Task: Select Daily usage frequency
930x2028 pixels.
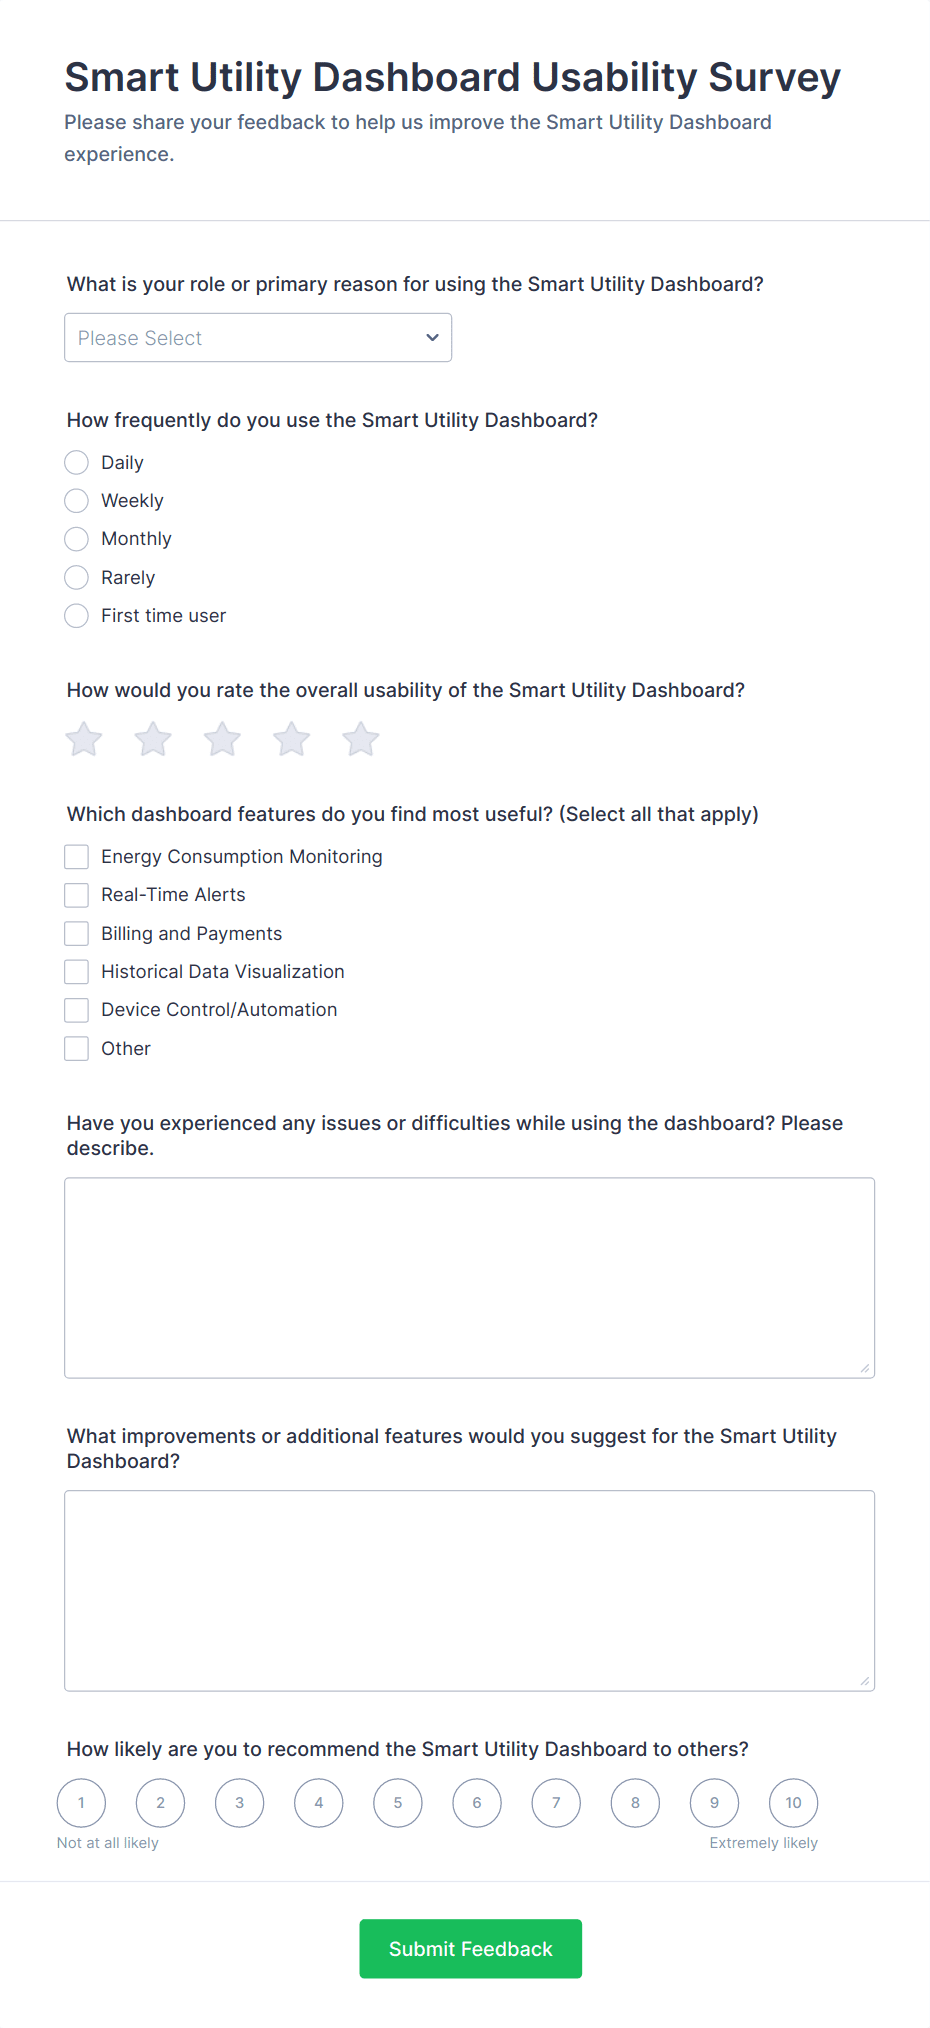Action: tap(76, 462)
